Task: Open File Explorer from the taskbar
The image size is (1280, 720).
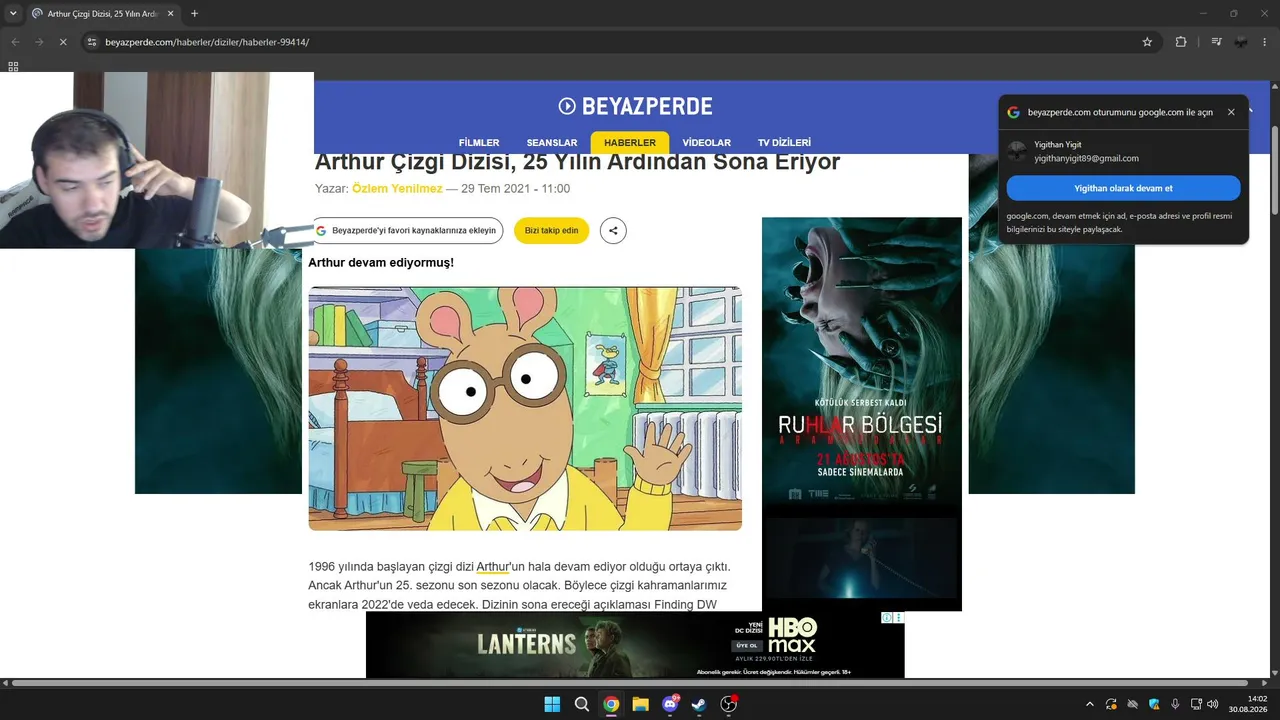Action: (x=640, y=704)
